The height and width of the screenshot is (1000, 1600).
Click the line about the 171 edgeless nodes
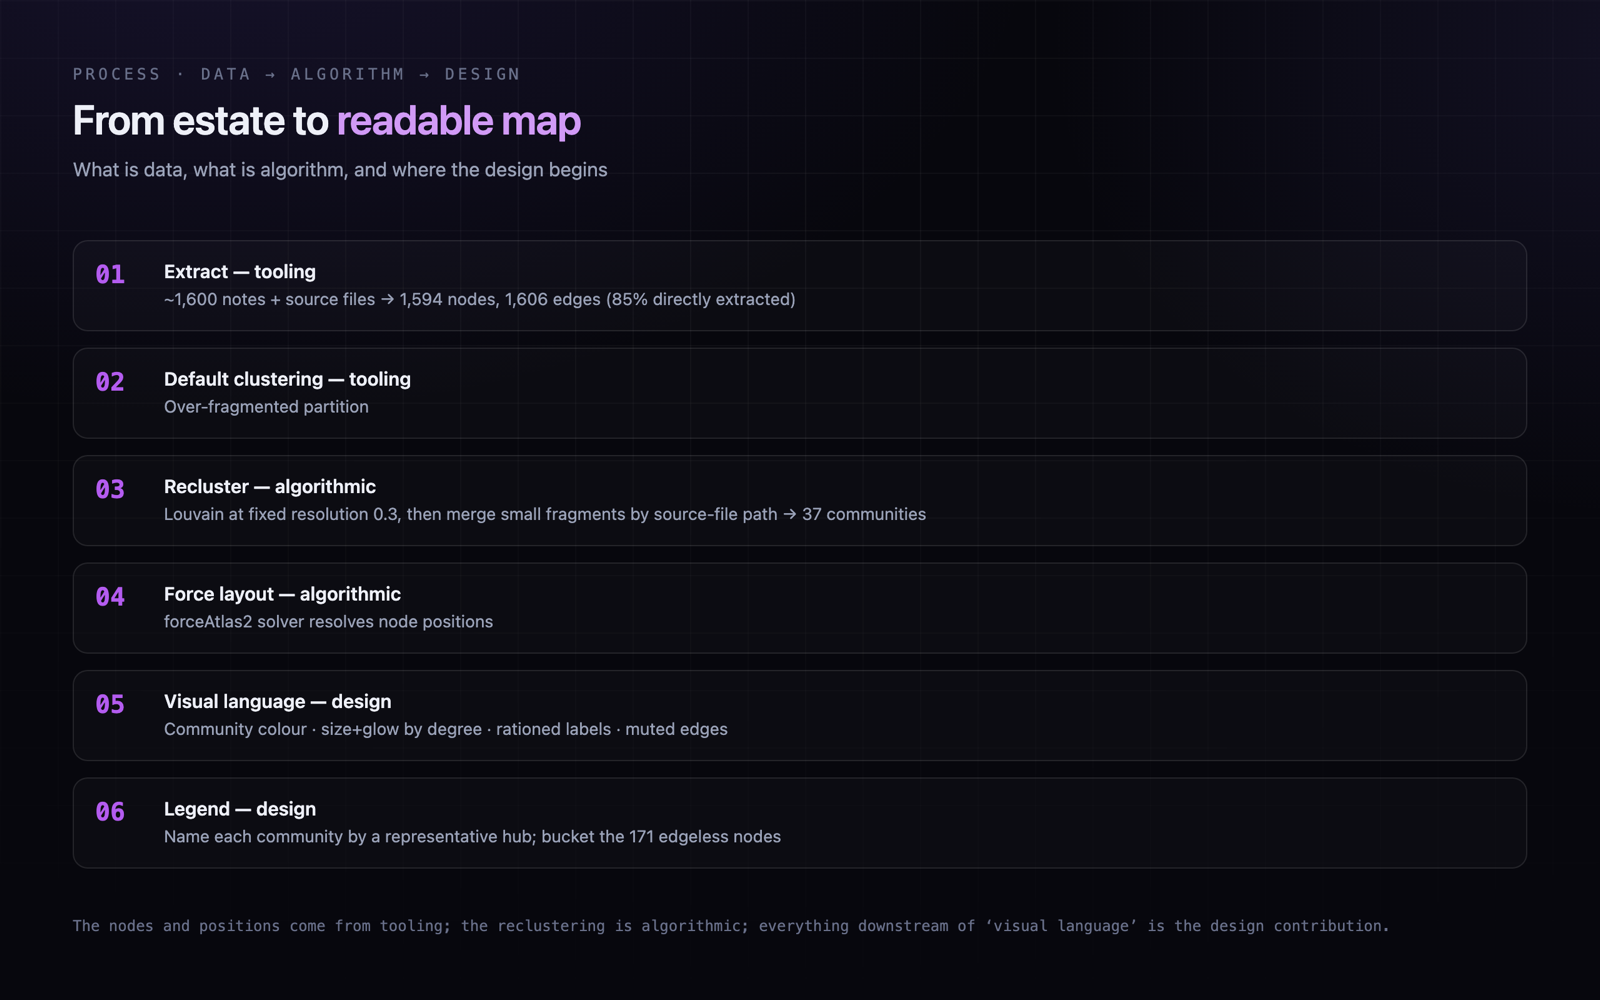coord(472,837)
